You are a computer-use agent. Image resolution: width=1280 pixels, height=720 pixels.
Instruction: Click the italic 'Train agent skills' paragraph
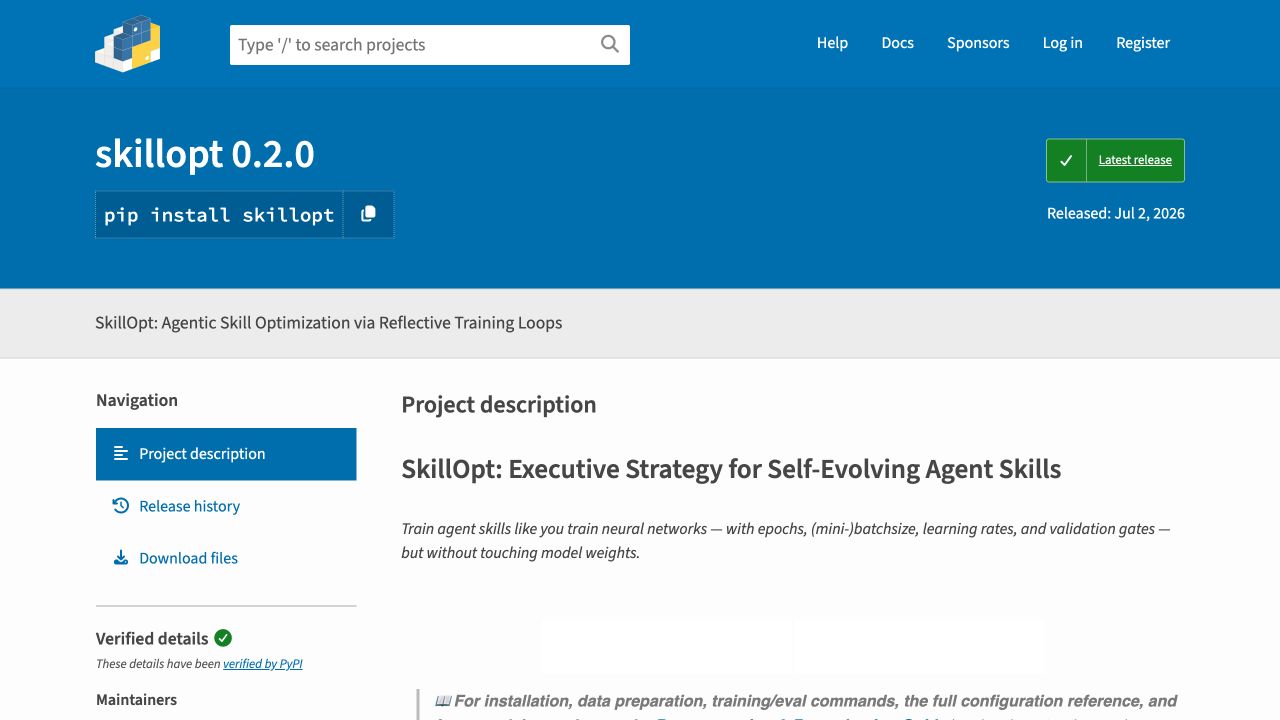tap(786, 541)
